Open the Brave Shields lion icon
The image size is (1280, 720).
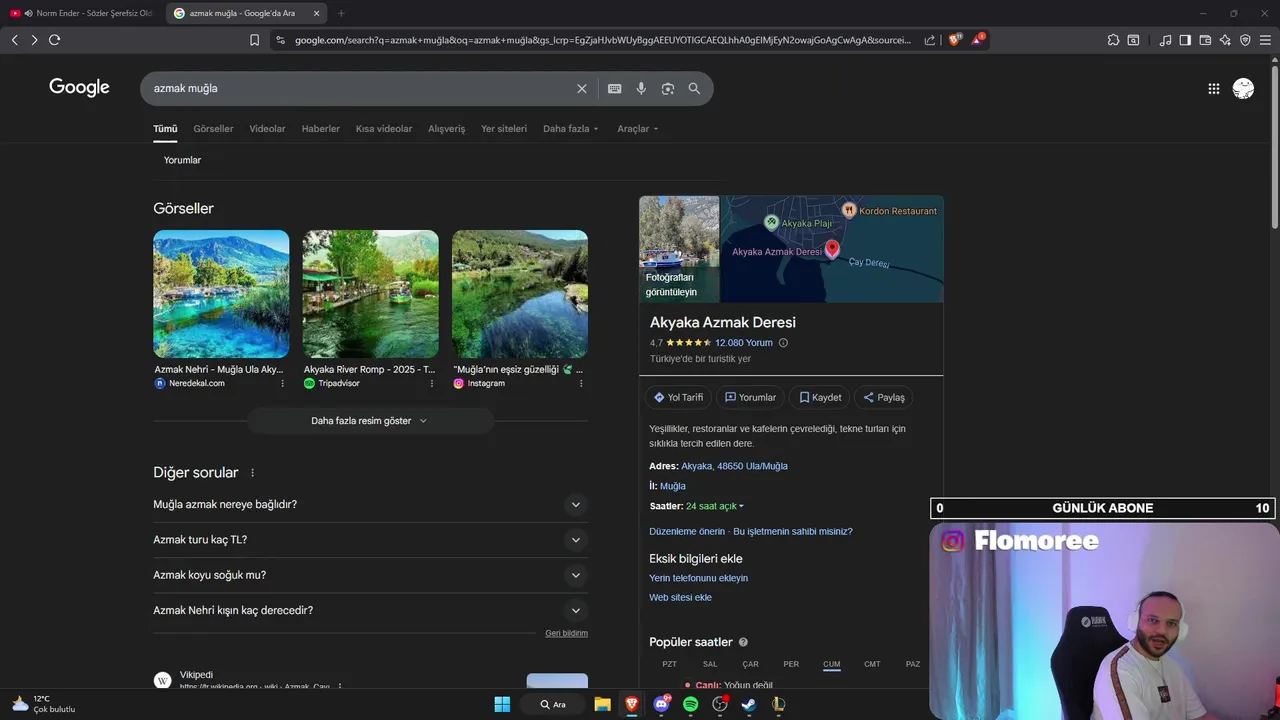[x=954, y=40]
